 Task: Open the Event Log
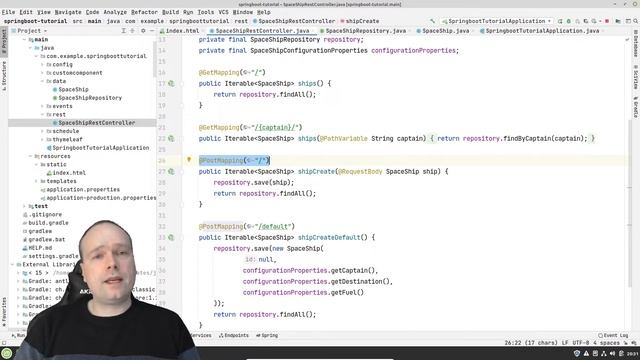click(x=613, y=335)
